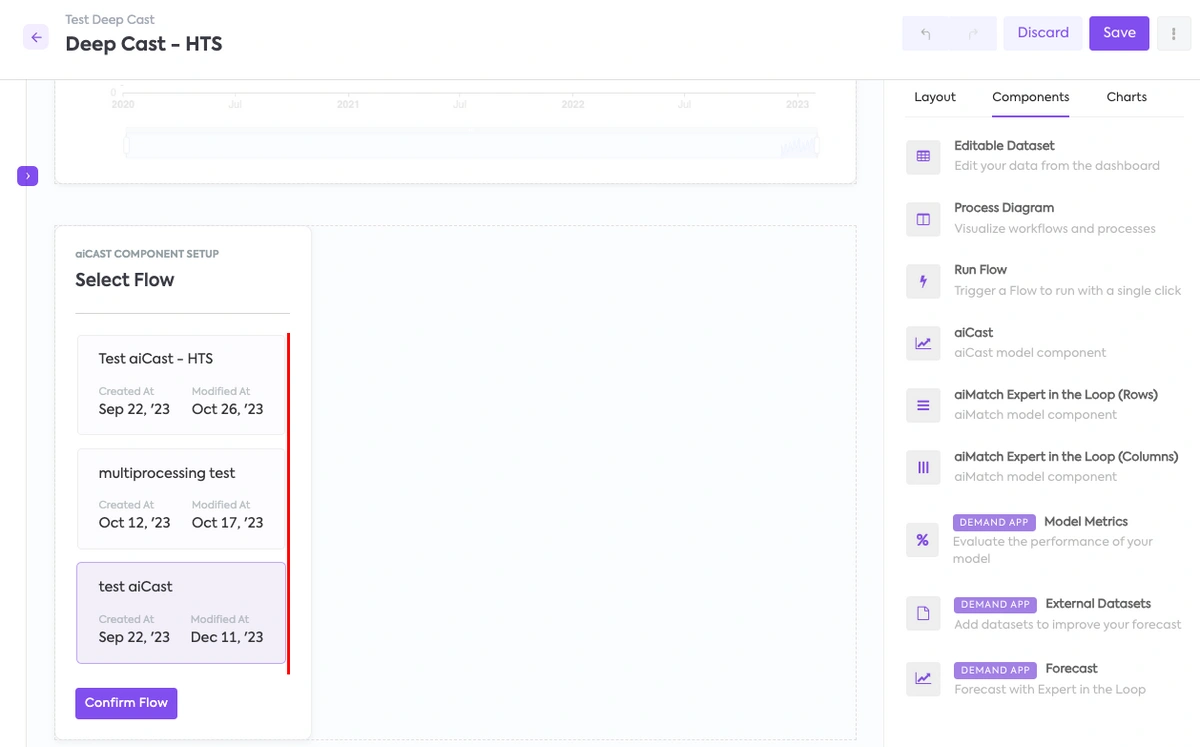Click the chart timeline range slider
This screenshot has width=1200, height=747.
coord(470,146)
